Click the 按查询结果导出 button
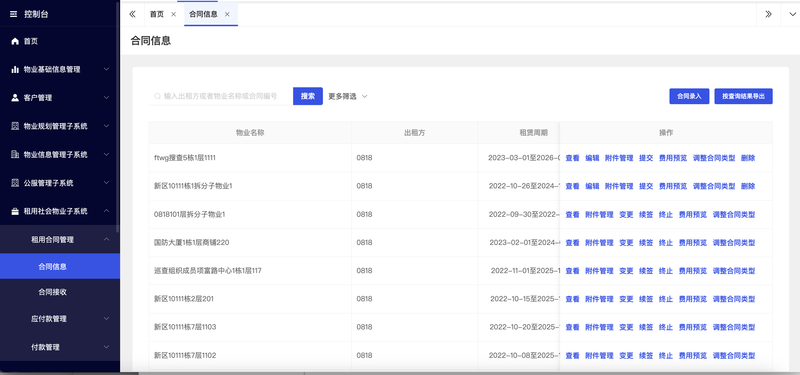Image resolution: width=800 pixels, height=375 pixels. click(x=743, y=96)
